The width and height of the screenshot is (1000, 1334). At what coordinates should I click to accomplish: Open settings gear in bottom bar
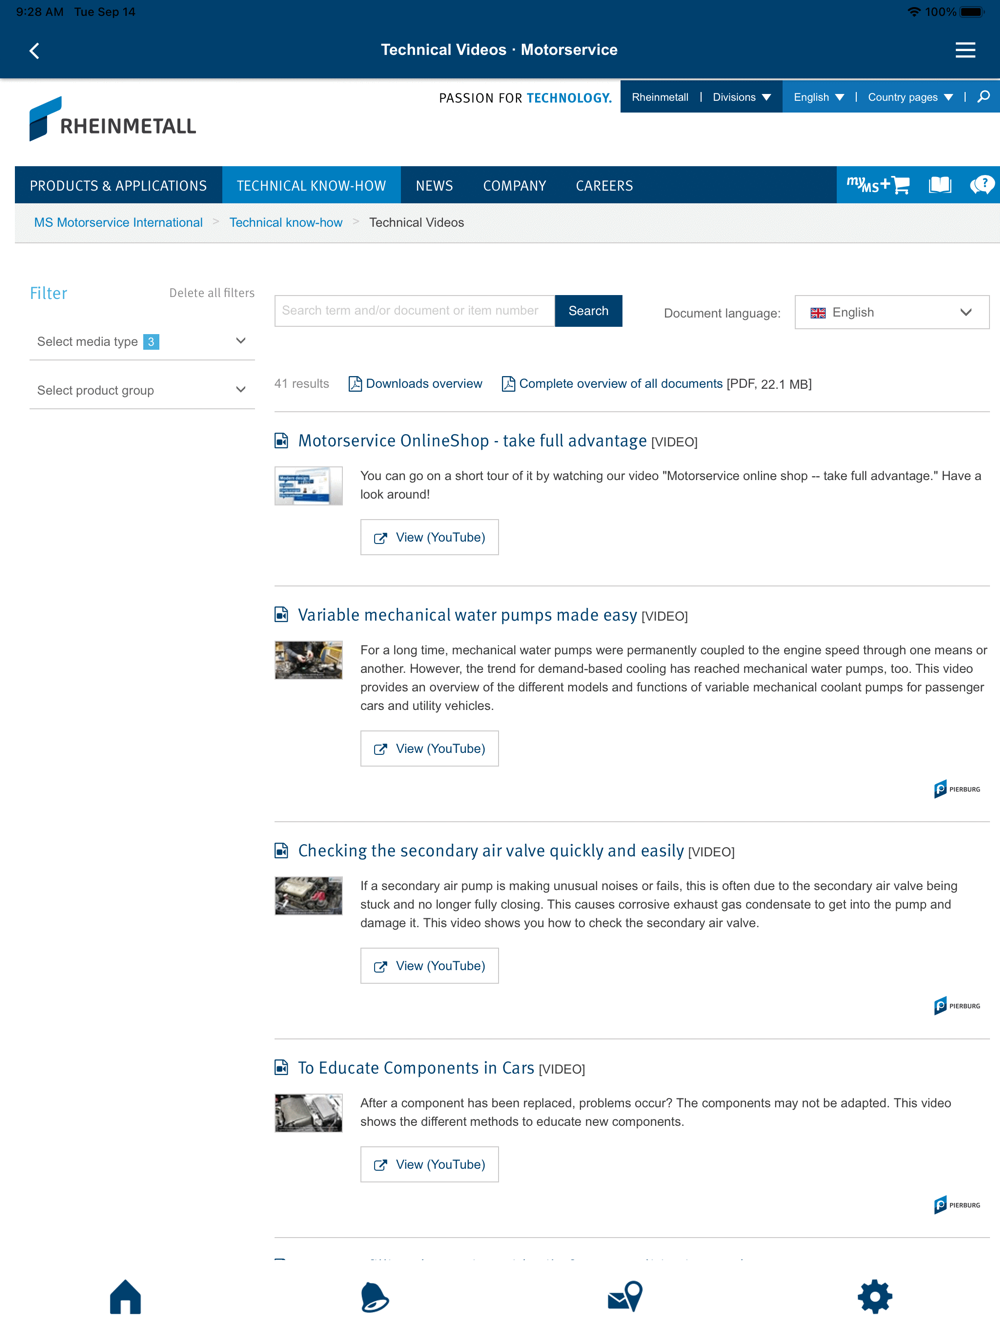pyautogui.click(x=875, y=1296)
